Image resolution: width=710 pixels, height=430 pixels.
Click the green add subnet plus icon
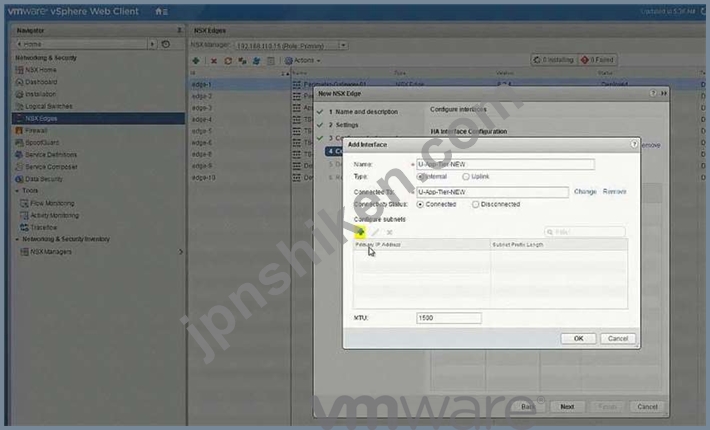point(360,232)
